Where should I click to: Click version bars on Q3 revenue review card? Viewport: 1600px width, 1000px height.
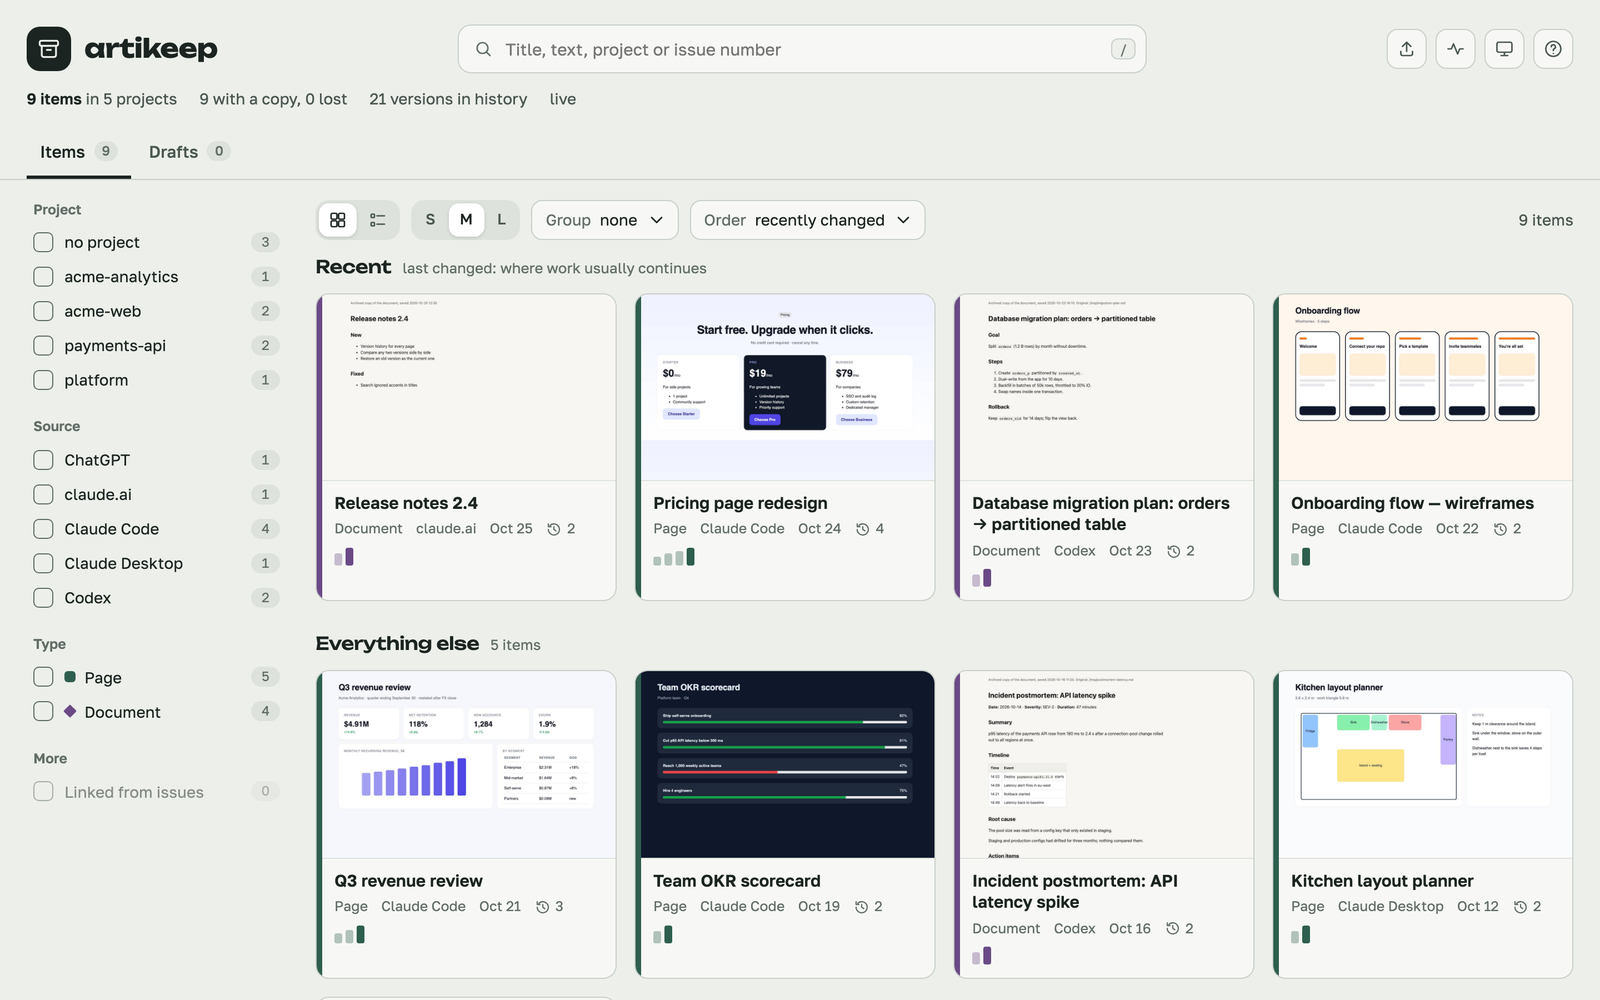(350, 935)
